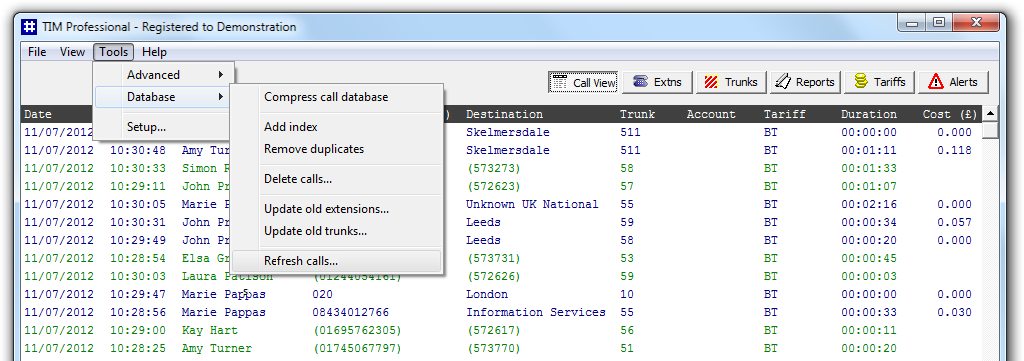Click the (573731) destination cell

(494, 259)
